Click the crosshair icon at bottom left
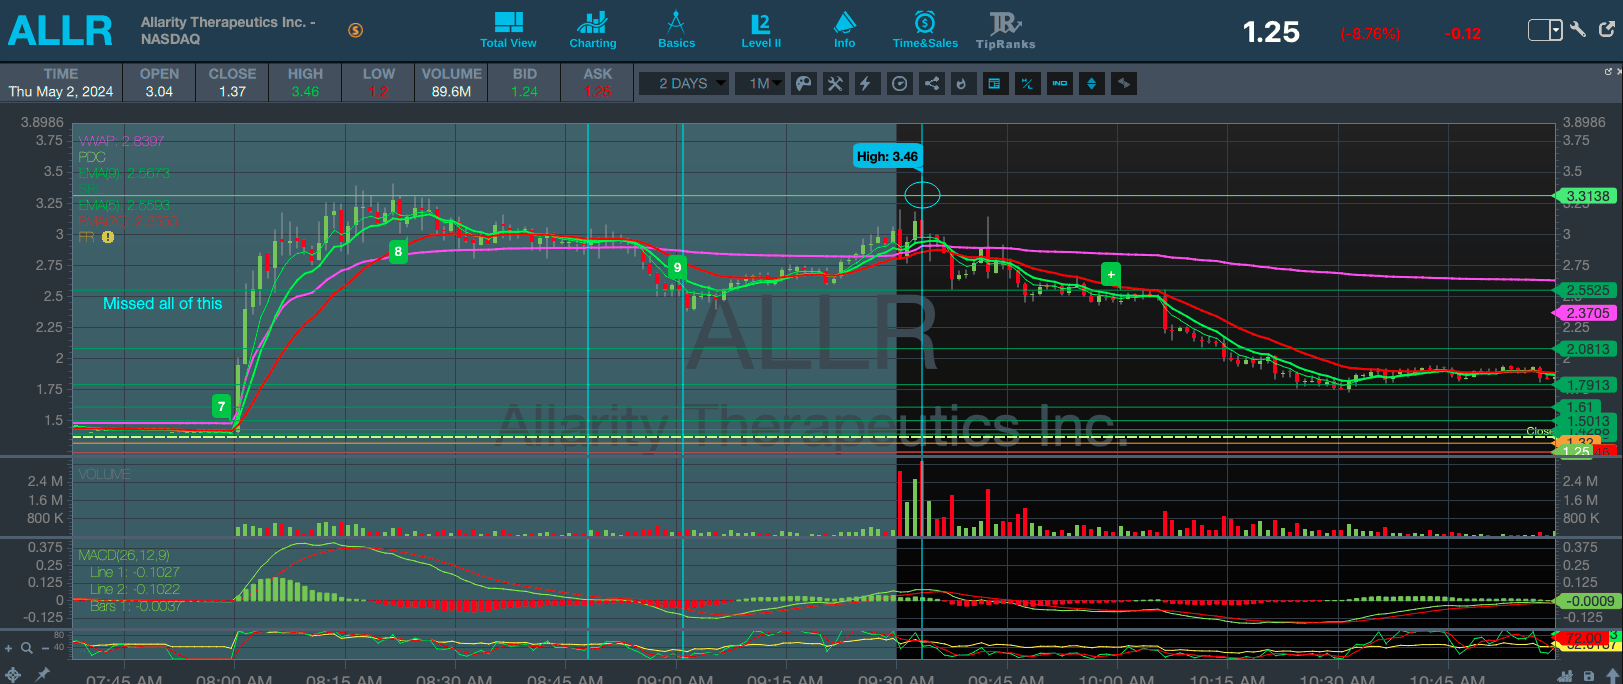This screenshot has width=1623, height=684. (13, 675)
